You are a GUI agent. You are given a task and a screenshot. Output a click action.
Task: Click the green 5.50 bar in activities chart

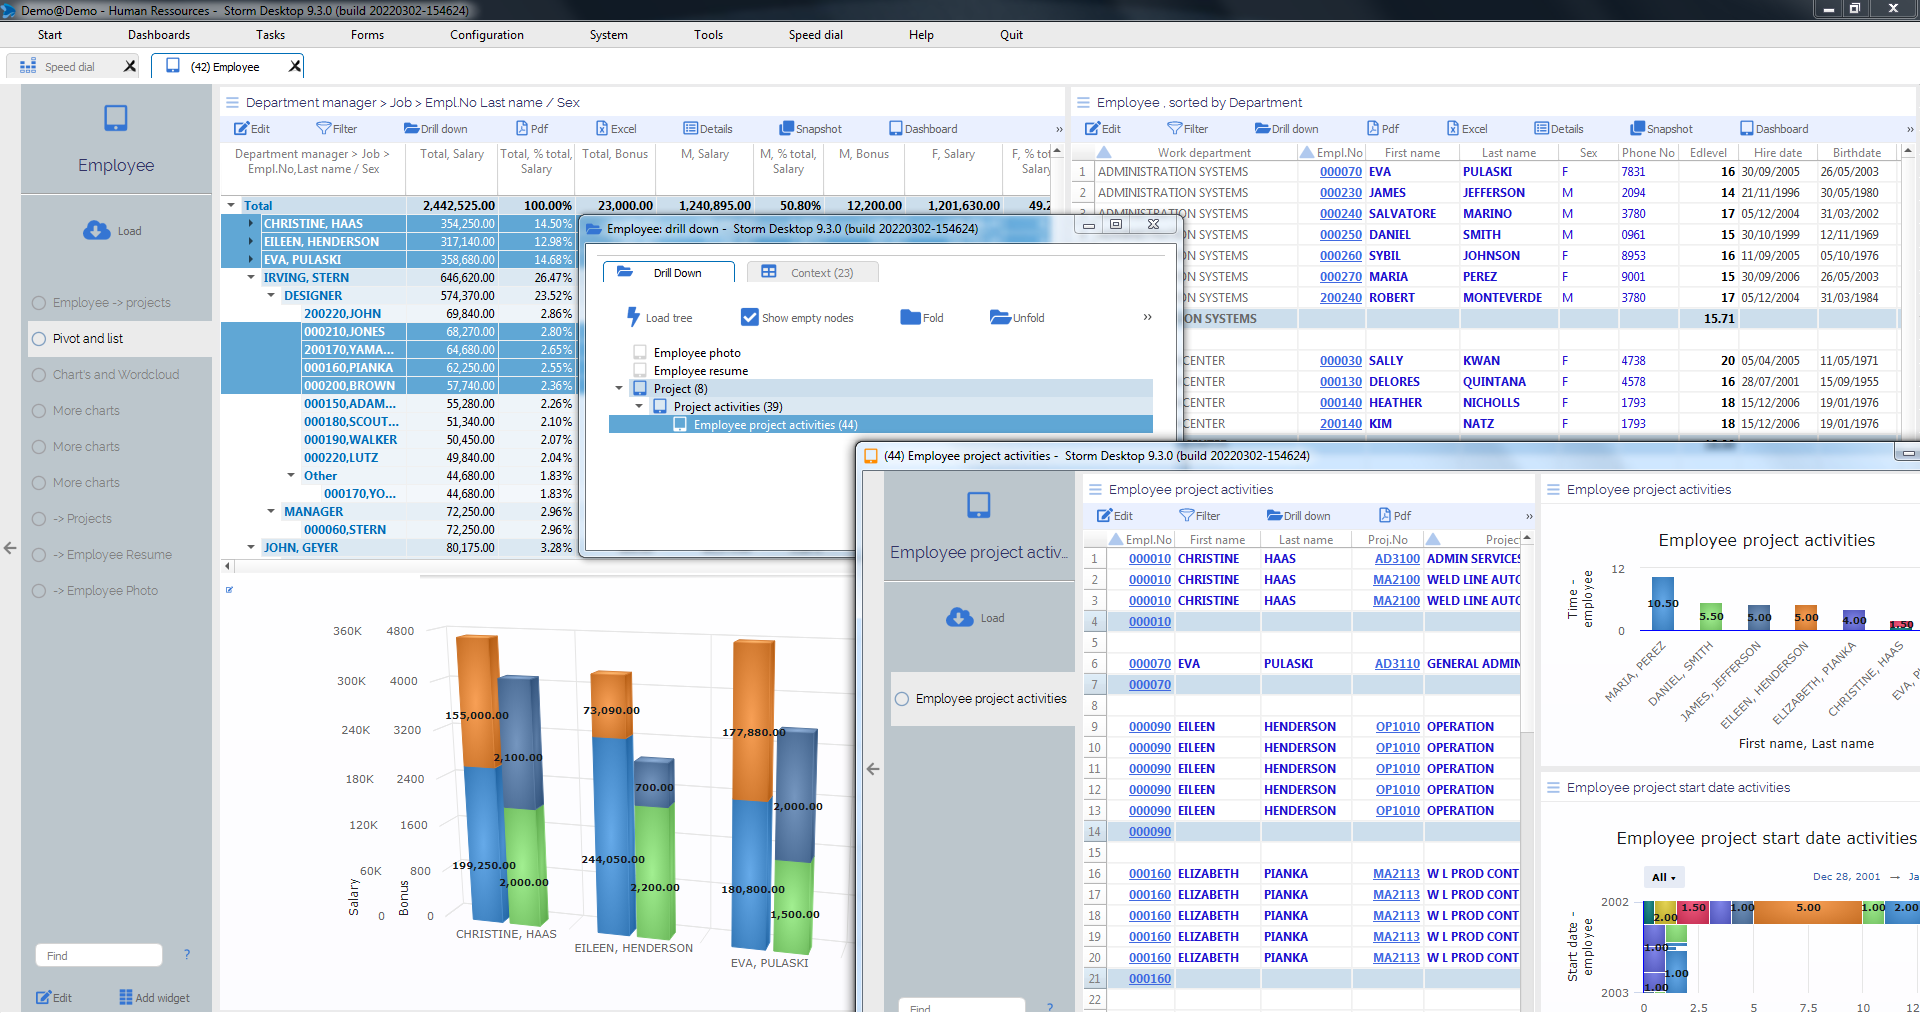coord(1711,617)
